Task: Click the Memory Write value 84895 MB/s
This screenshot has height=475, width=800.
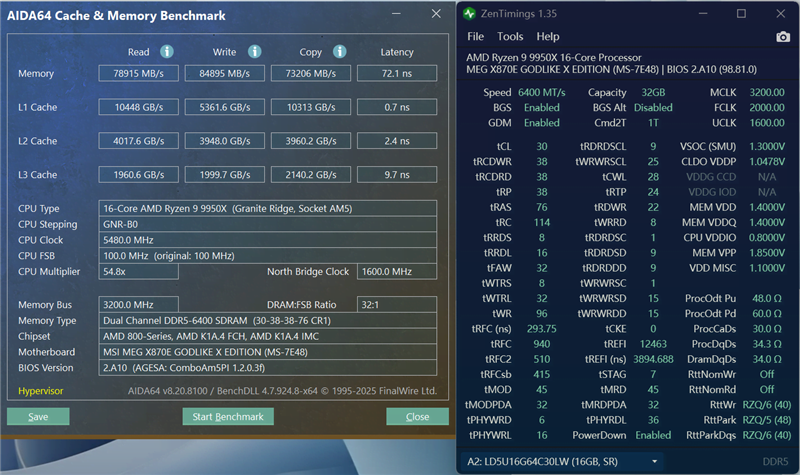Action: (x=224, y=73)
